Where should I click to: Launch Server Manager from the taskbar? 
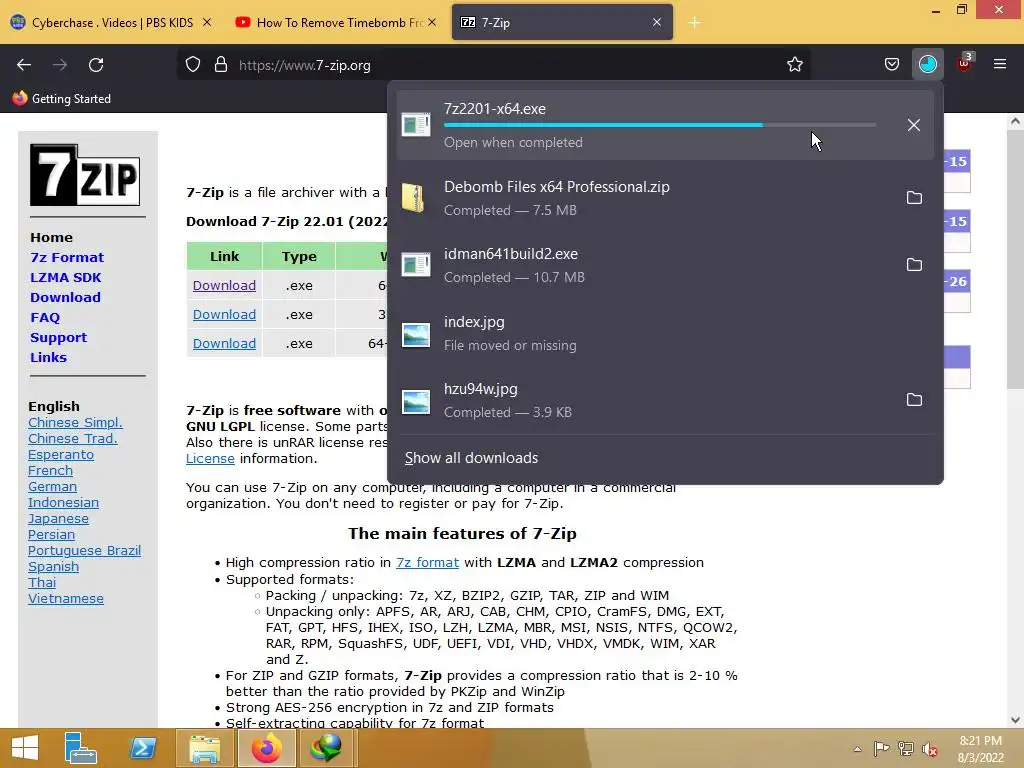coord(80,748)
